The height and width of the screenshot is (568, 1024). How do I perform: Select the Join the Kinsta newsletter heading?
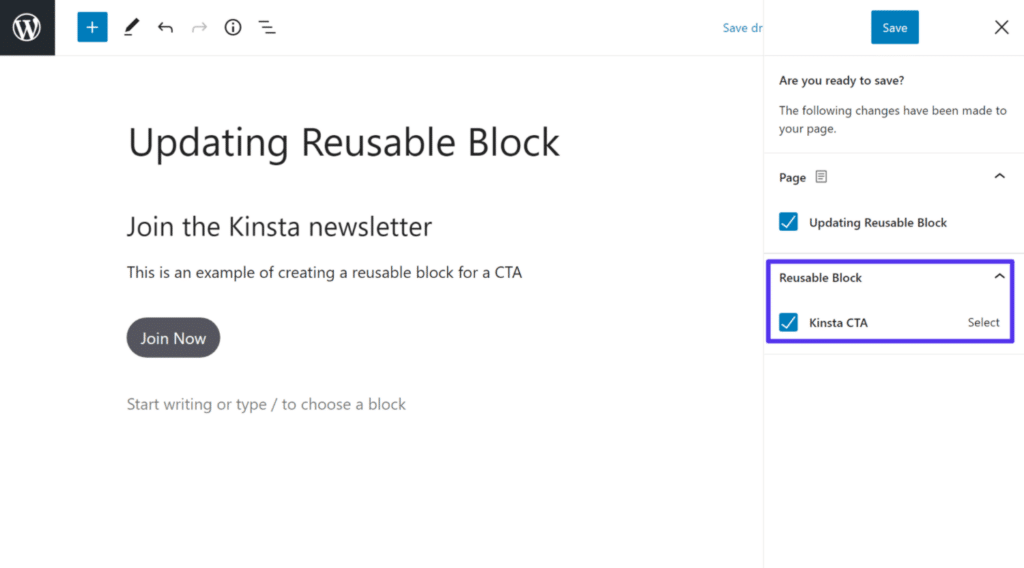[x=279, y=226]
